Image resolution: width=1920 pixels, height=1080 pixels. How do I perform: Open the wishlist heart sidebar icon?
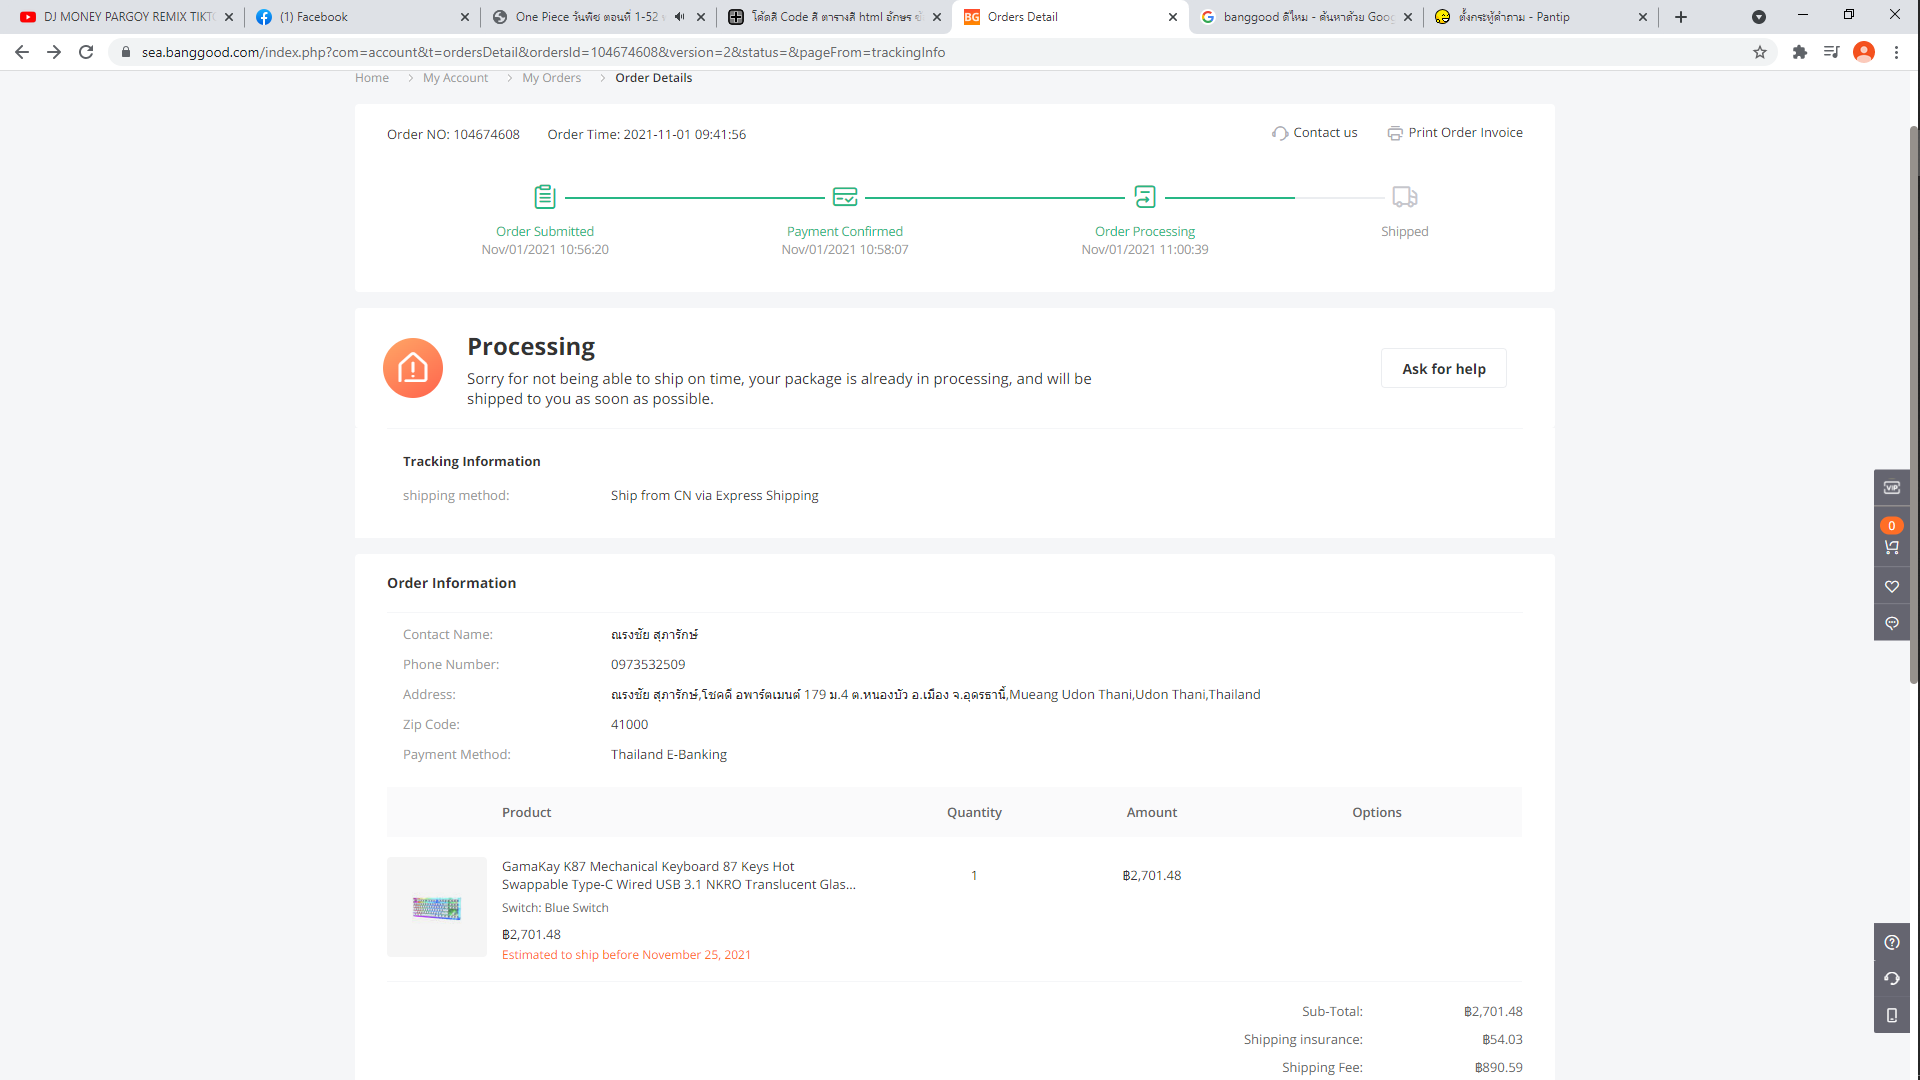1892,587
